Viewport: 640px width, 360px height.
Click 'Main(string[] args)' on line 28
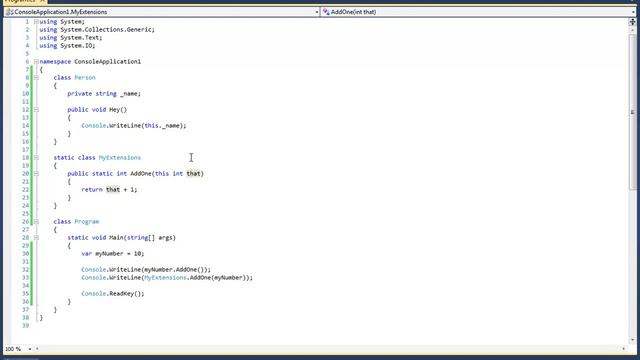[142, 238]
